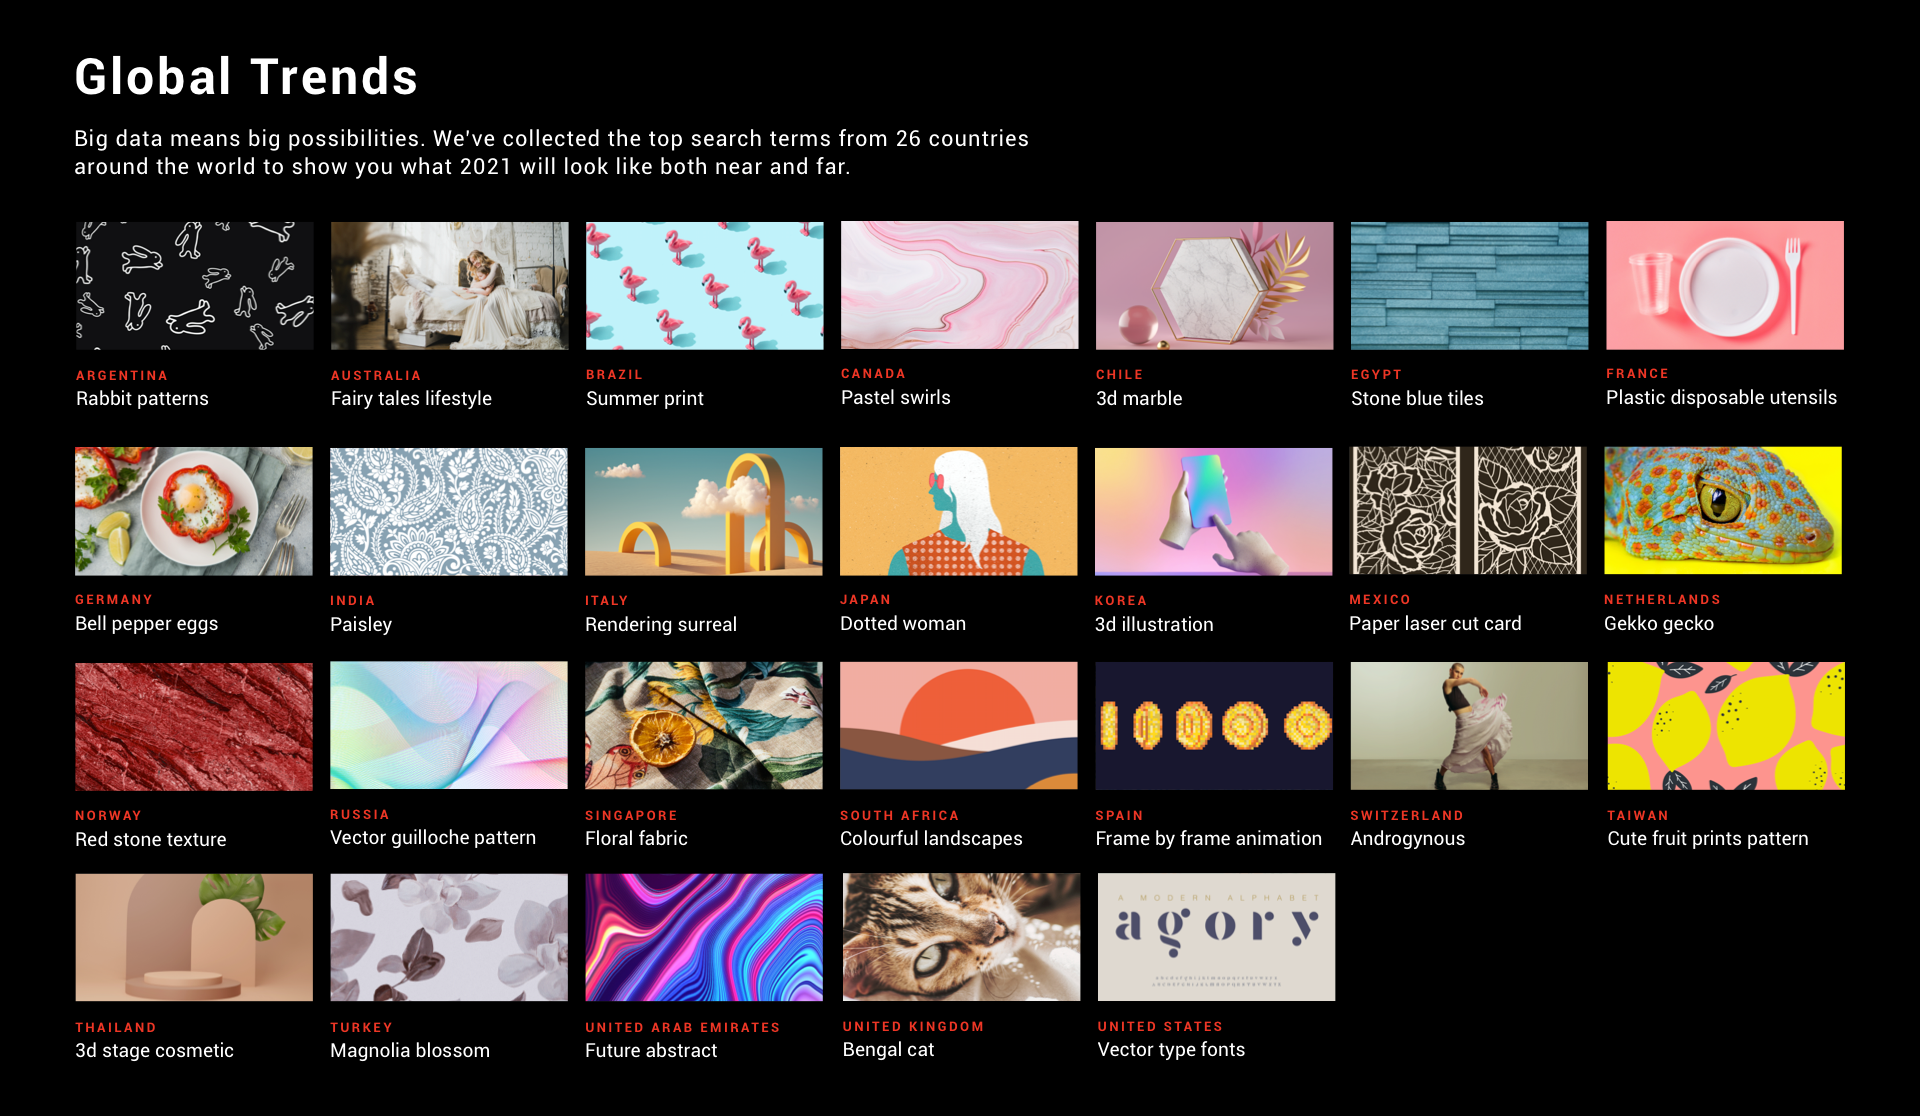Open the Spain Frame by frame animation image
1920x1116 pixels.
coord(1213,726)
